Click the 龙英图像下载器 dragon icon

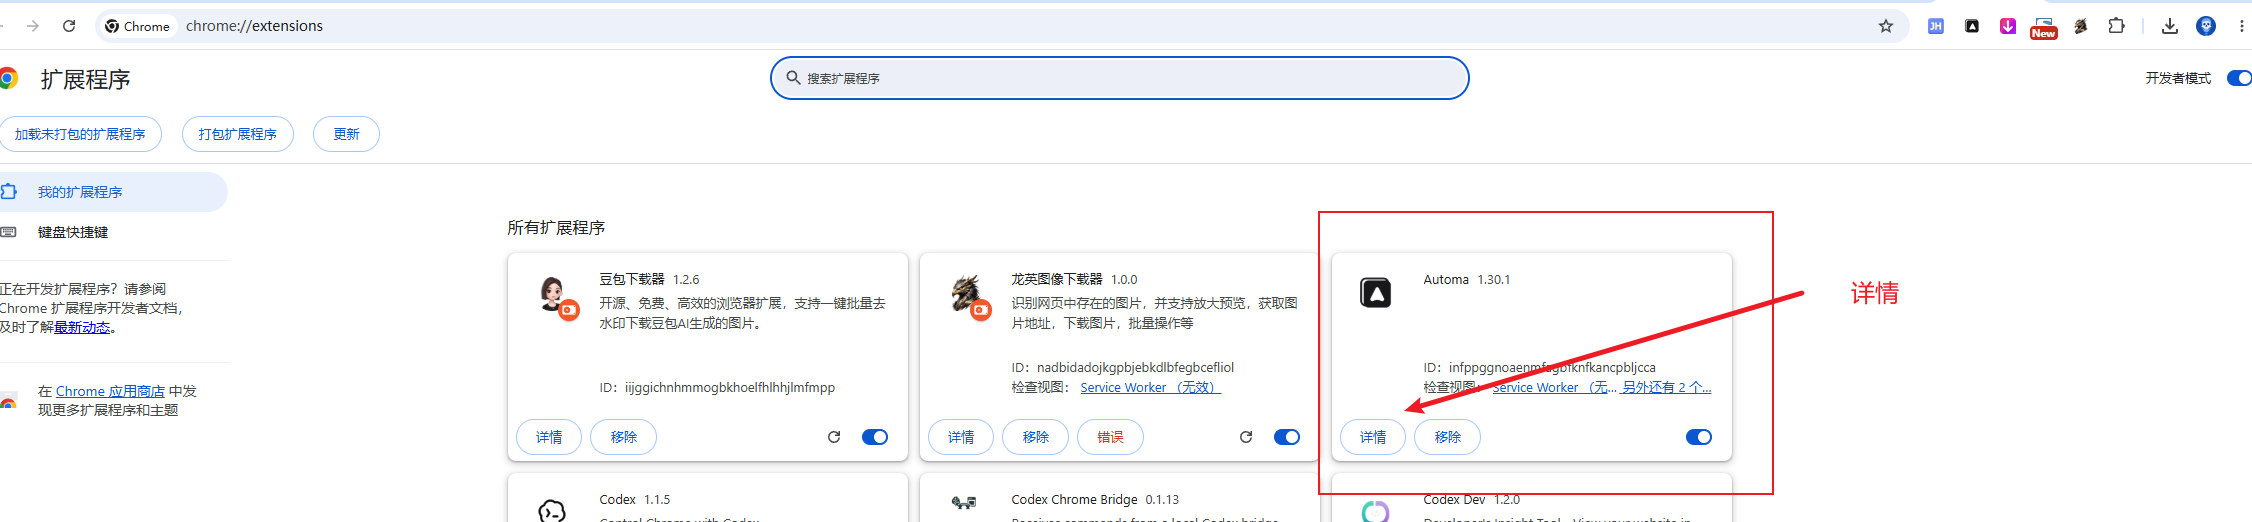[968, 296]
